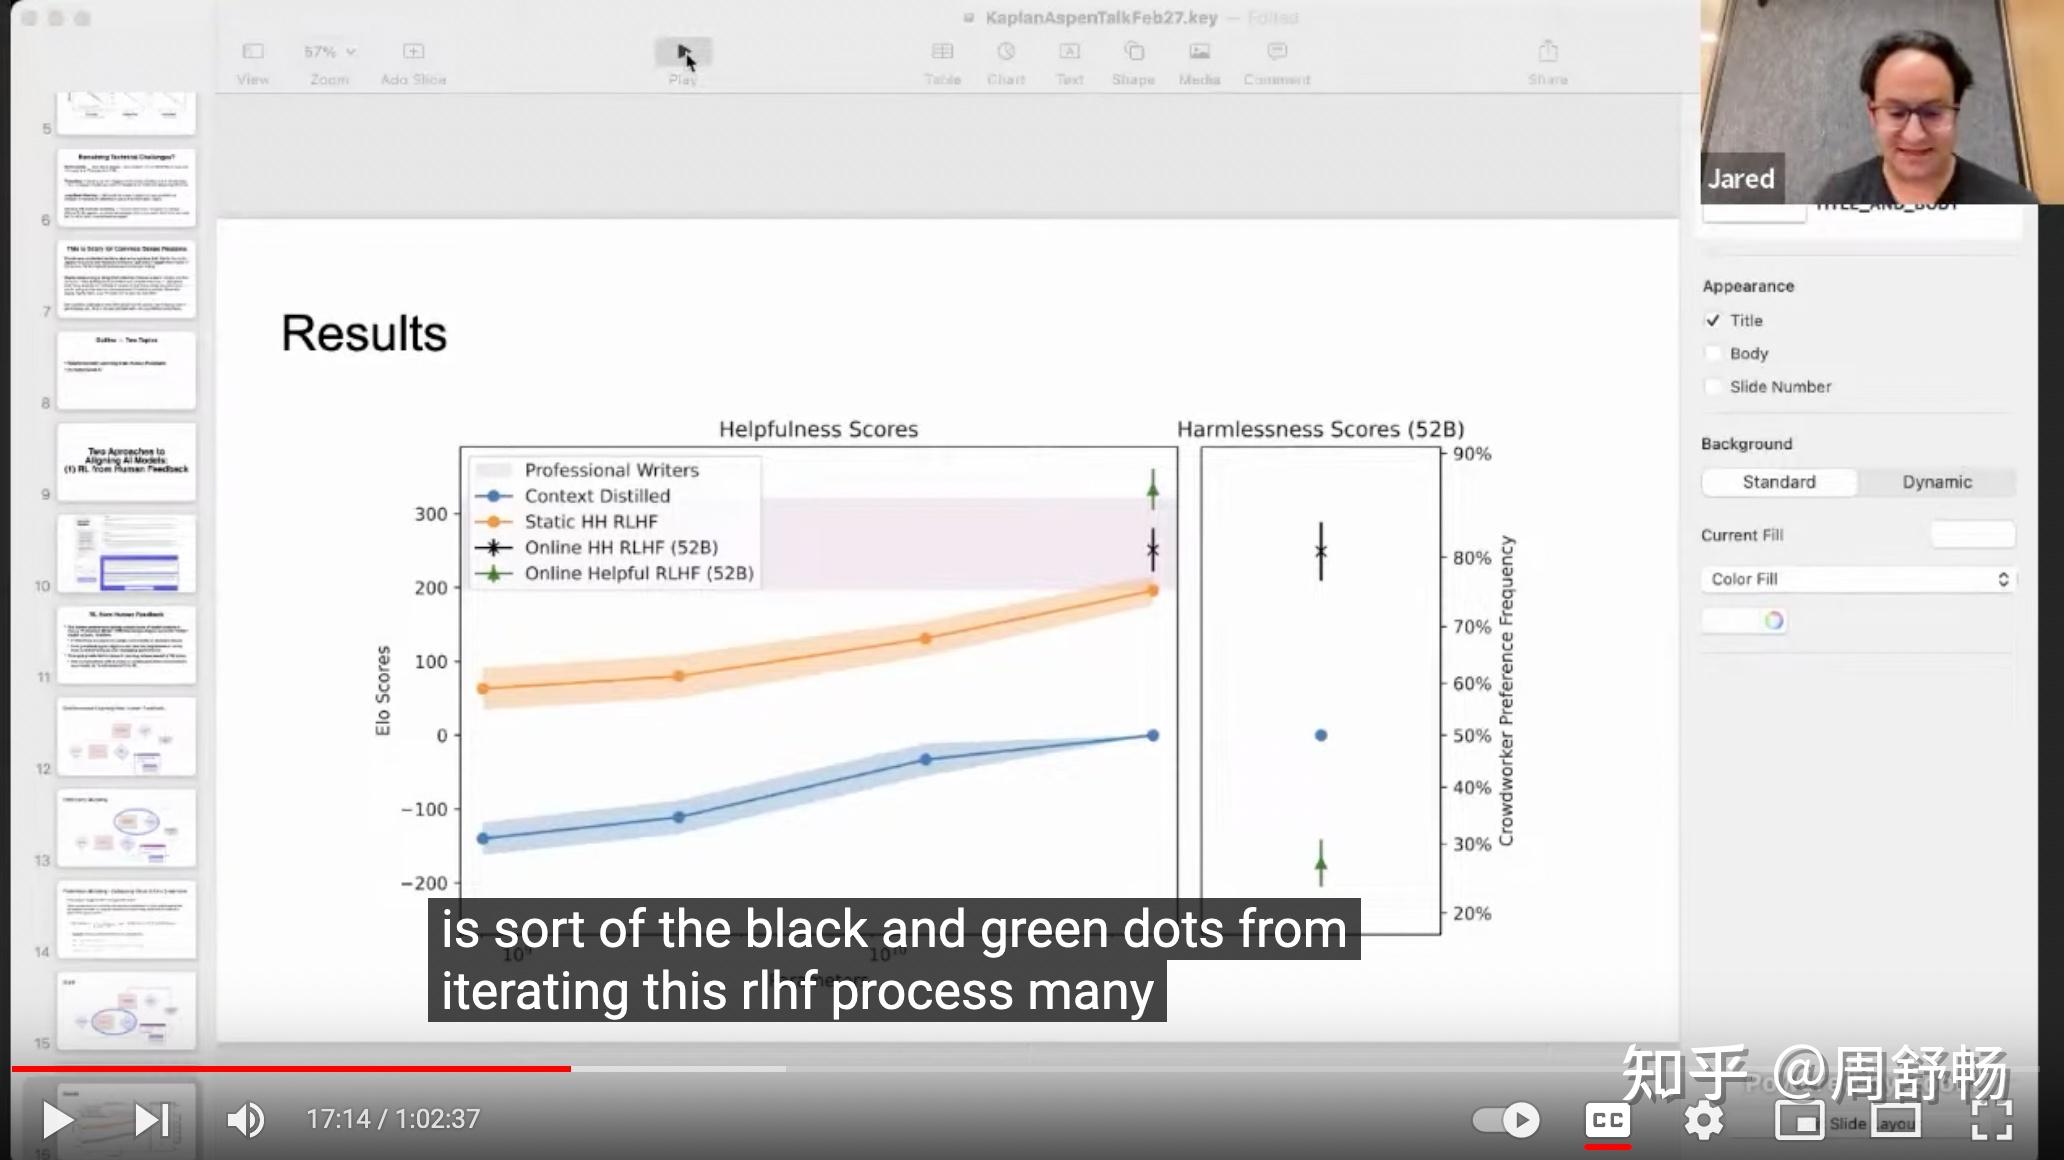Viewport: 2064px width, 1160px height.
Task: Enable the Slide Number checkbox
Action: pyautogui.click(x=1713, y=387)
